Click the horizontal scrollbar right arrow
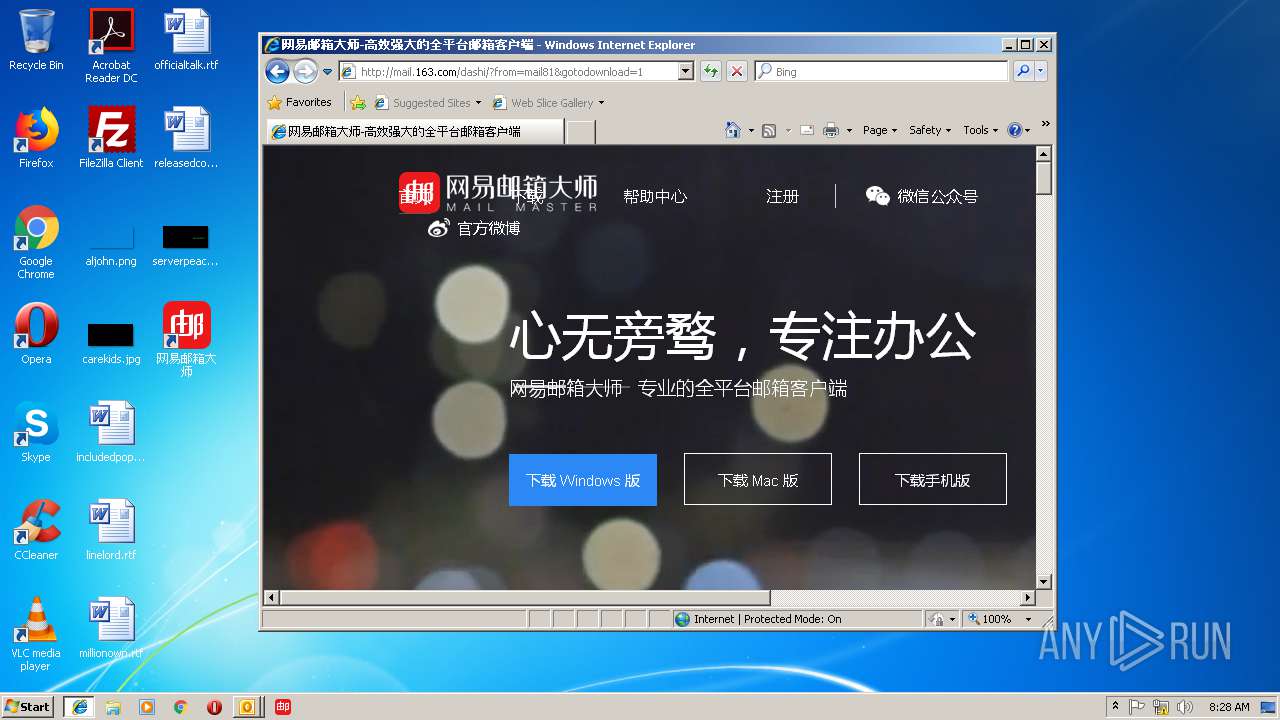 click(x=1027, y=597)
